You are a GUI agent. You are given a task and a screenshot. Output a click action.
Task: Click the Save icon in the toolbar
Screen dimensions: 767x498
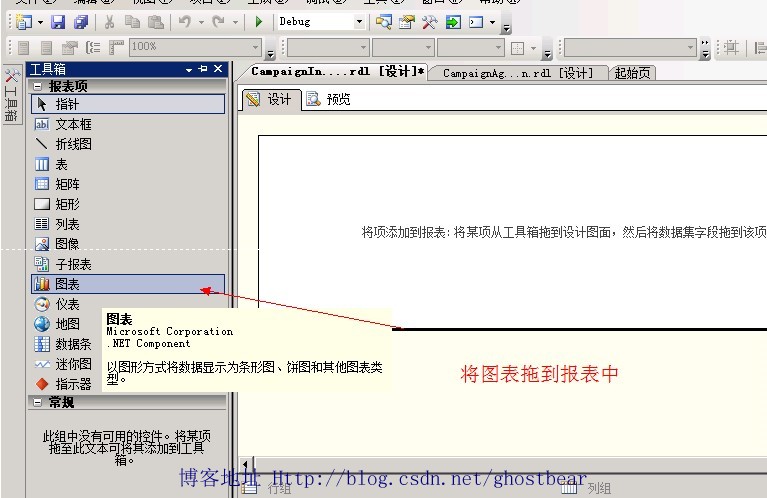[x=58, y=22]
